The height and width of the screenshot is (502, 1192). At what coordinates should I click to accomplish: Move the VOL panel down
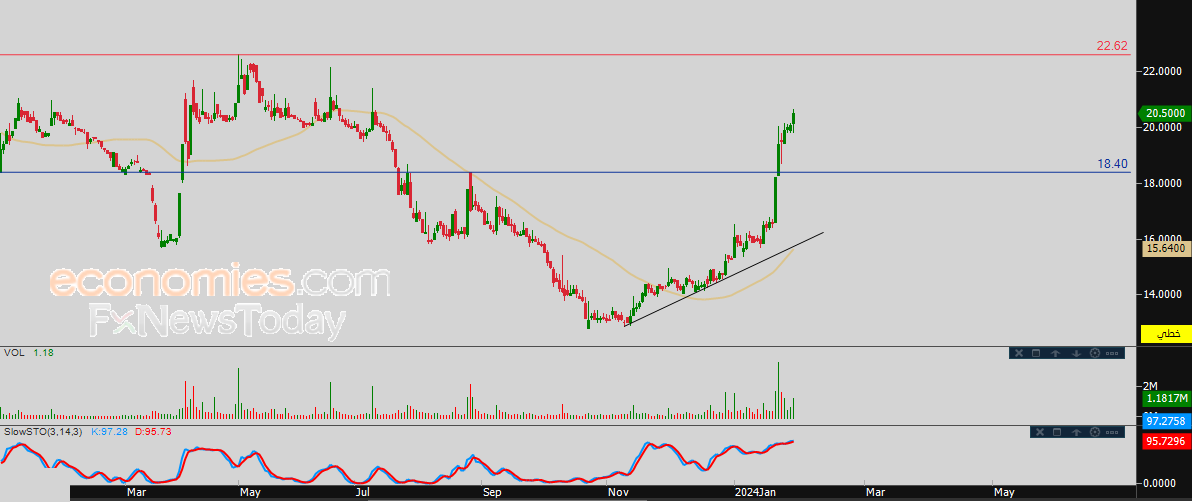(x=1076, y=353)
